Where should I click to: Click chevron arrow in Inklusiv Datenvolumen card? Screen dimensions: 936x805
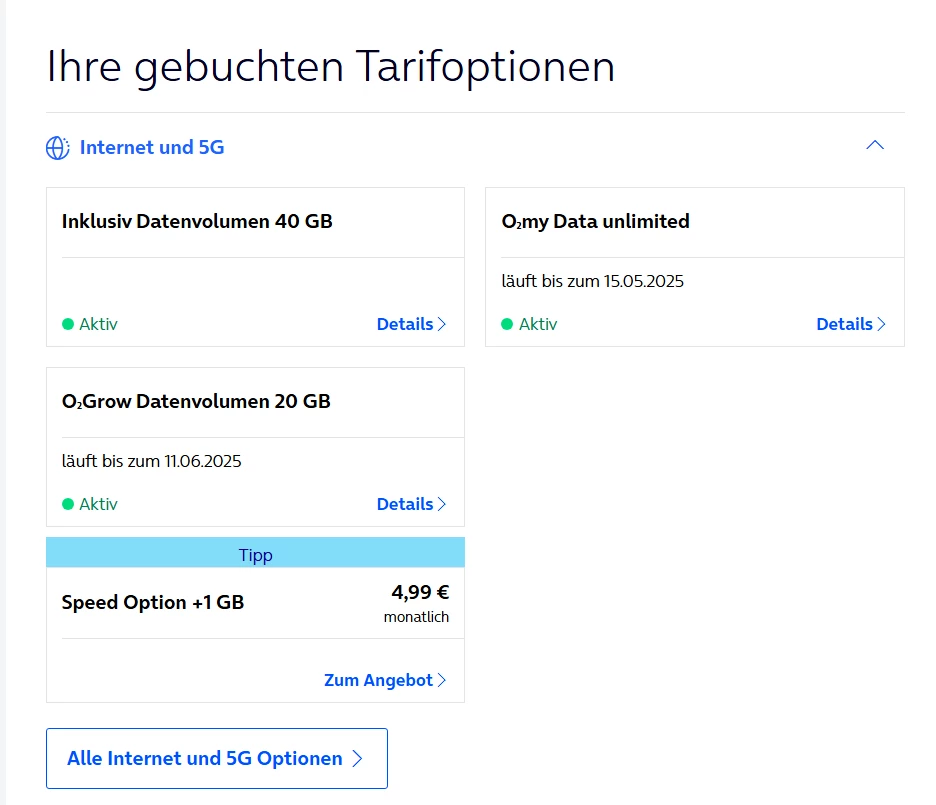[442, 324]
